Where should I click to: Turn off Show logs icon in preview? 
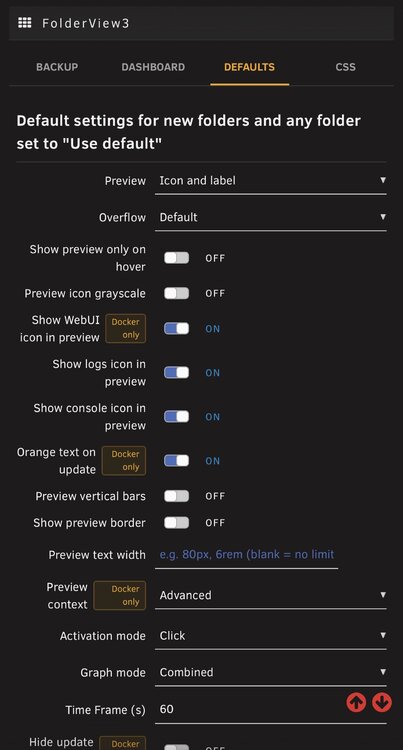(176, 373)
